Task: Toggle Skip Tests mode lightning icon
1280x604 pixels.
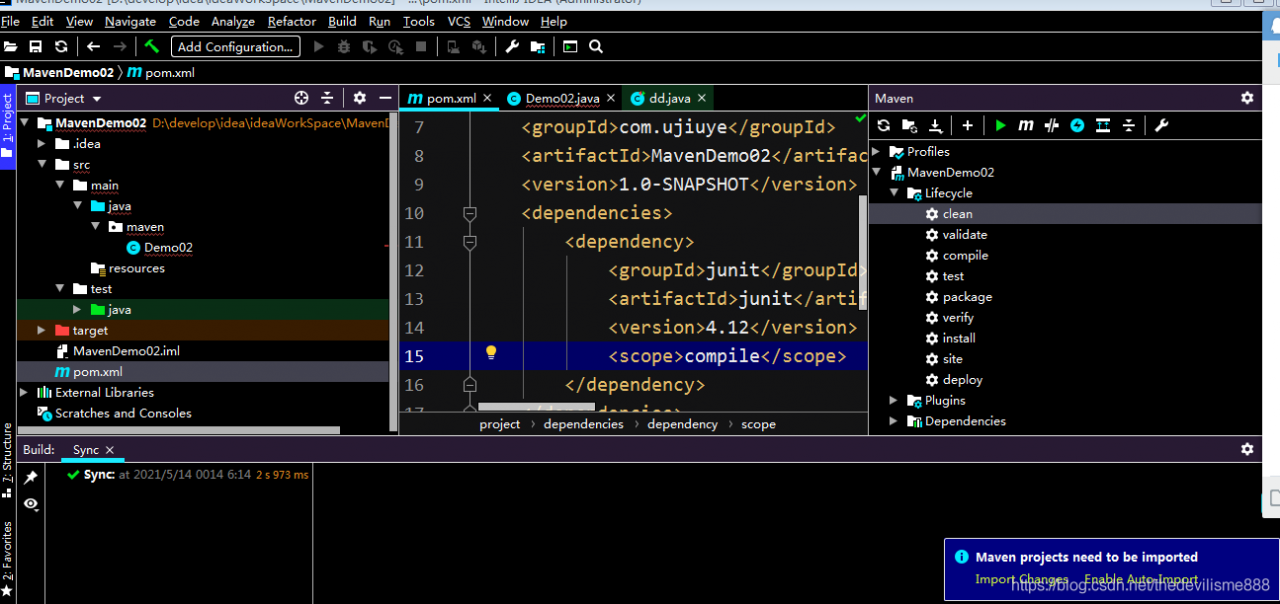Action: pyautogui.click(x=1077, y=125)
